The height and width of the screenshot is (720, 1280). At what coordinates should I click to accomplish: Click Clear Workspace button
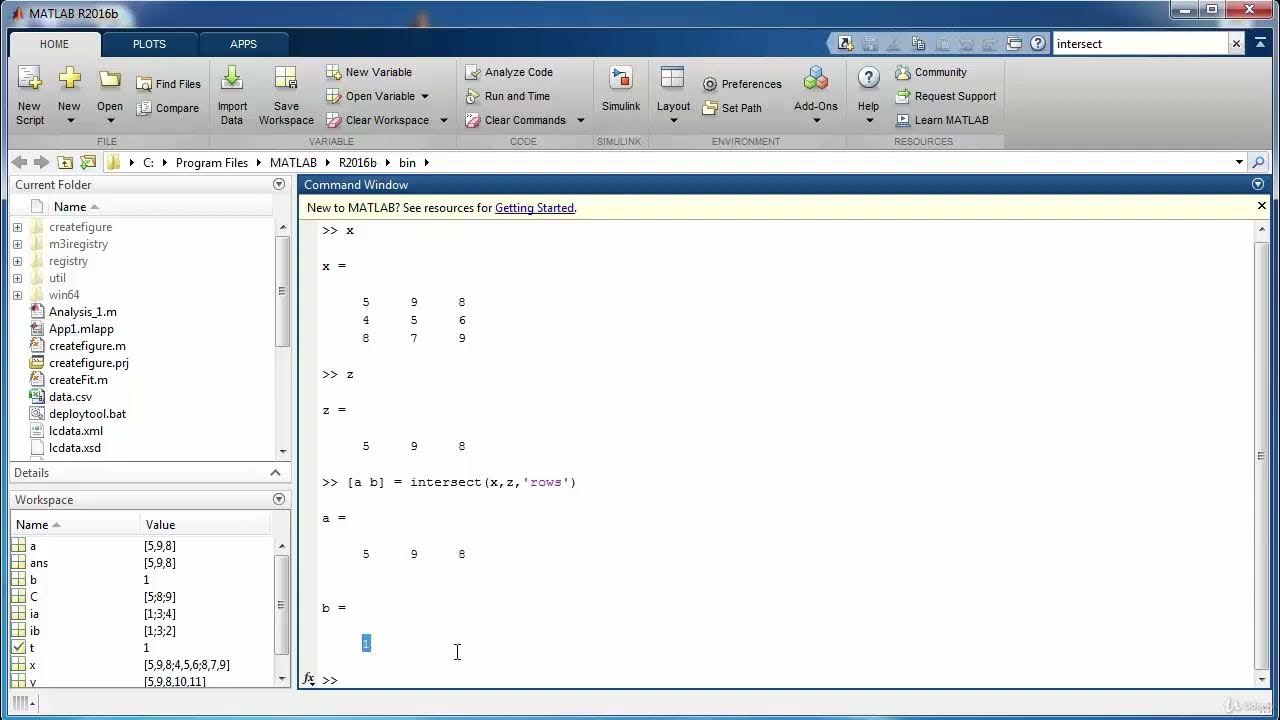[378, 120]
